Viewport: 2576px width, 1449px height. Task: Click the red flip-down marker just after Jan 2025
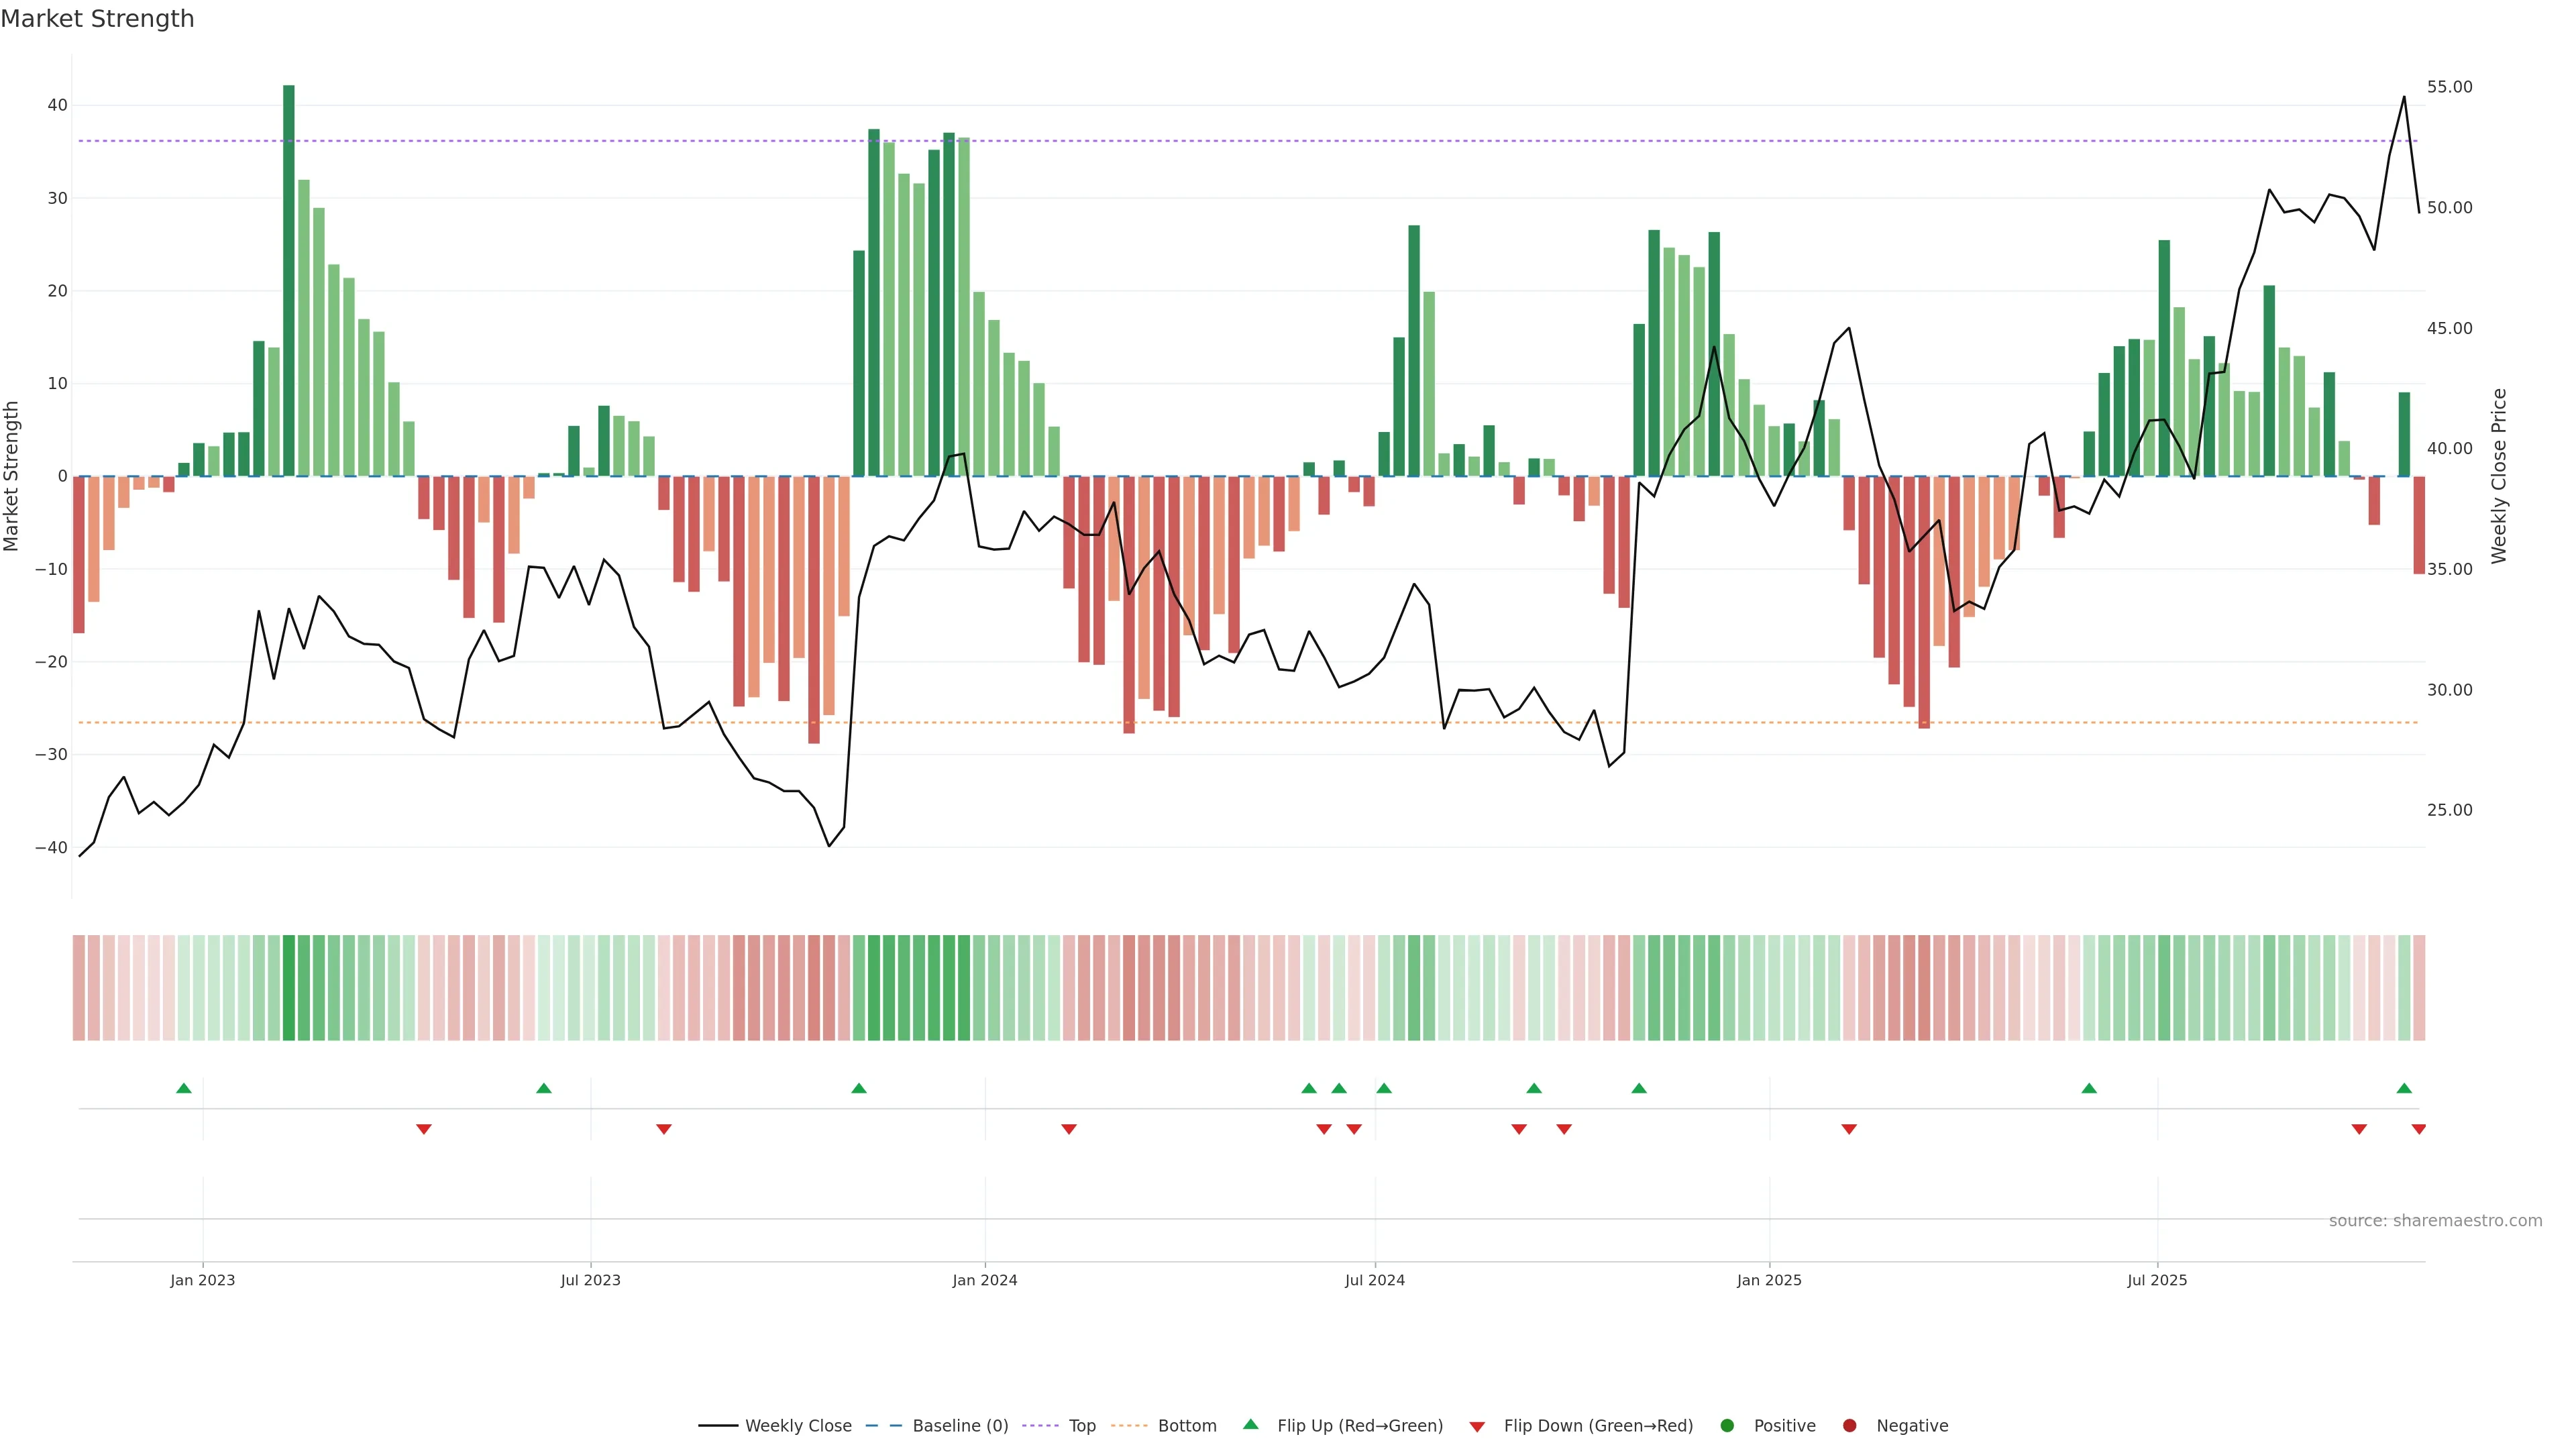click(1849, 1129)
